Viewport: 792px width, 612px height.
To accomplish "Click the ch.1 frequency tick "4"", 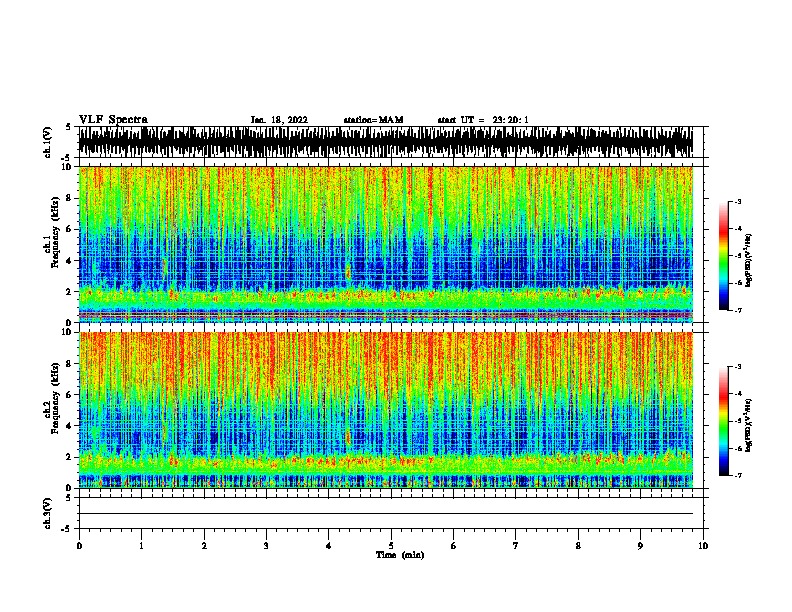I will [69, 261].
